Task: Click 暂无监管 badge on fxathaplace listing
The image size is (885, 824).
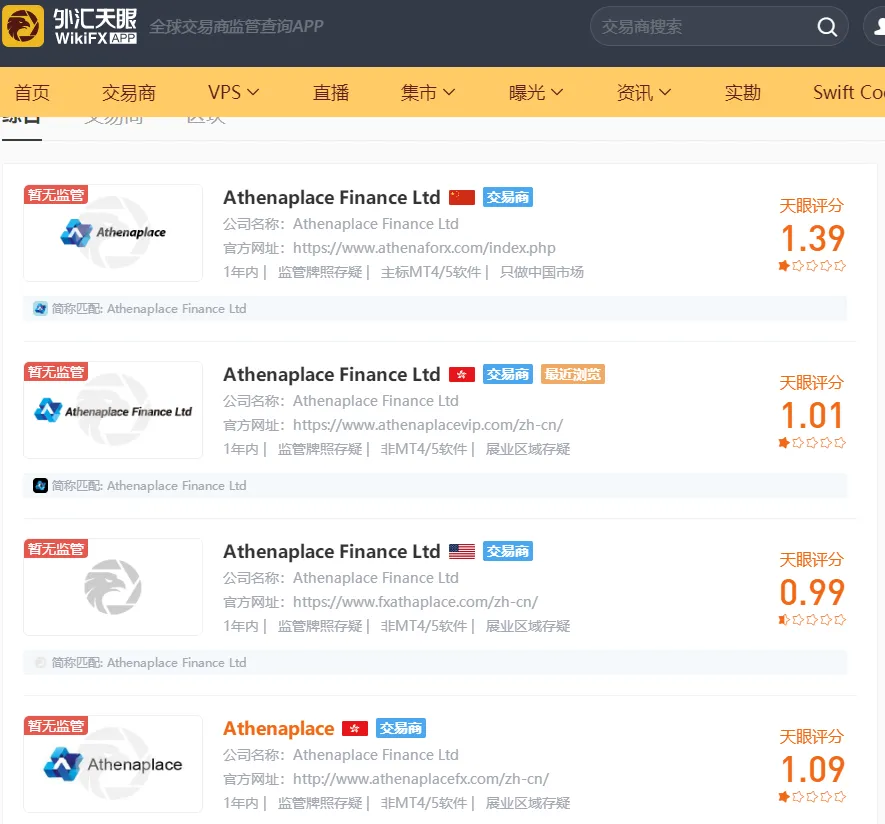Action: pyautogui.click(x=55, y=549)
